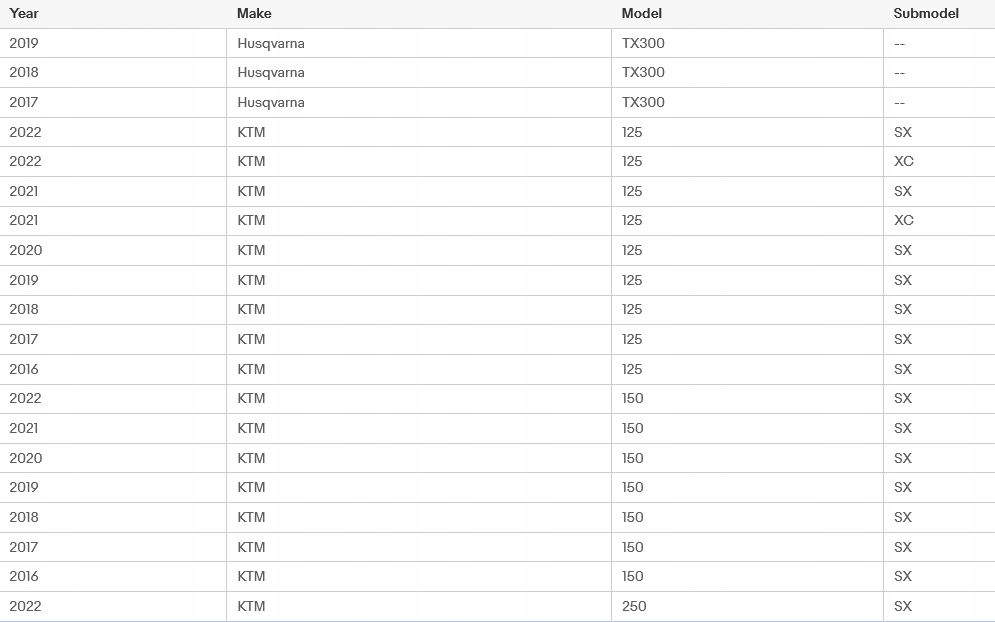Screen dimensions: 995x622
Task: Select XC submodel of the 2021 KTM 125
Action: (x=903, y=220)
